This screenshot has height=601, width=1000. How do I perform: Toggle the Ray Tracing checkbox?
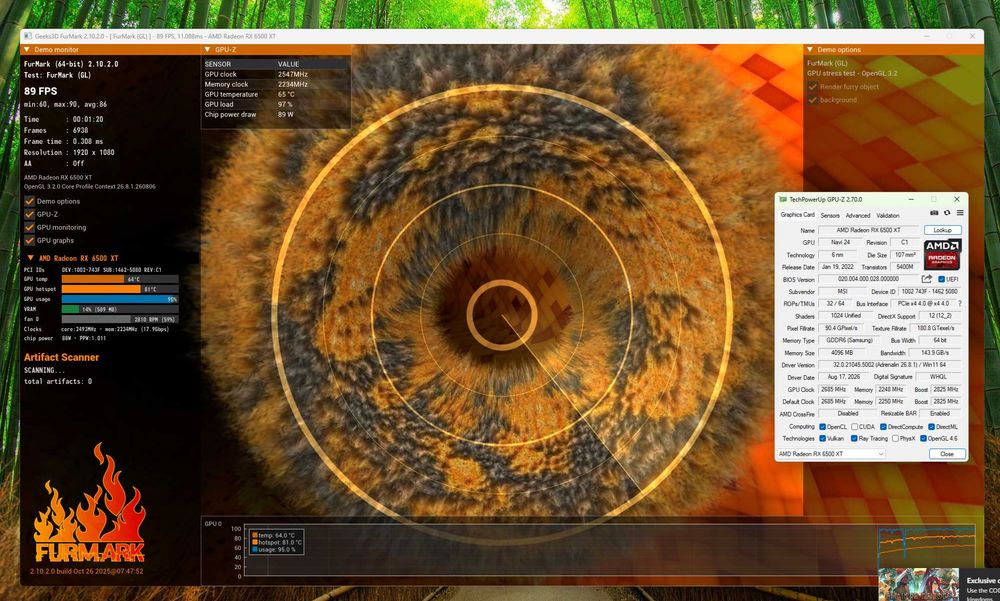(x=854, y=438)
